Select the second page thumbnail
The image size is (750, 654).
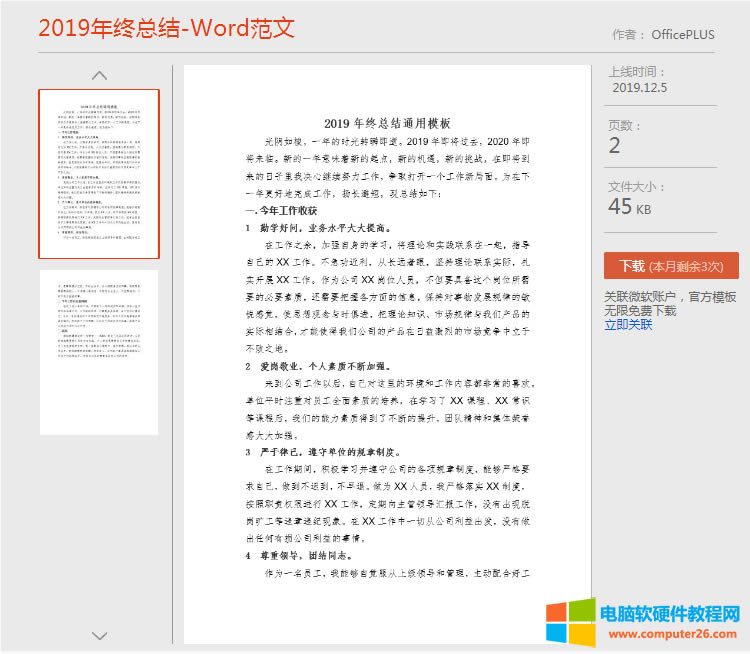tap(99, 352)
